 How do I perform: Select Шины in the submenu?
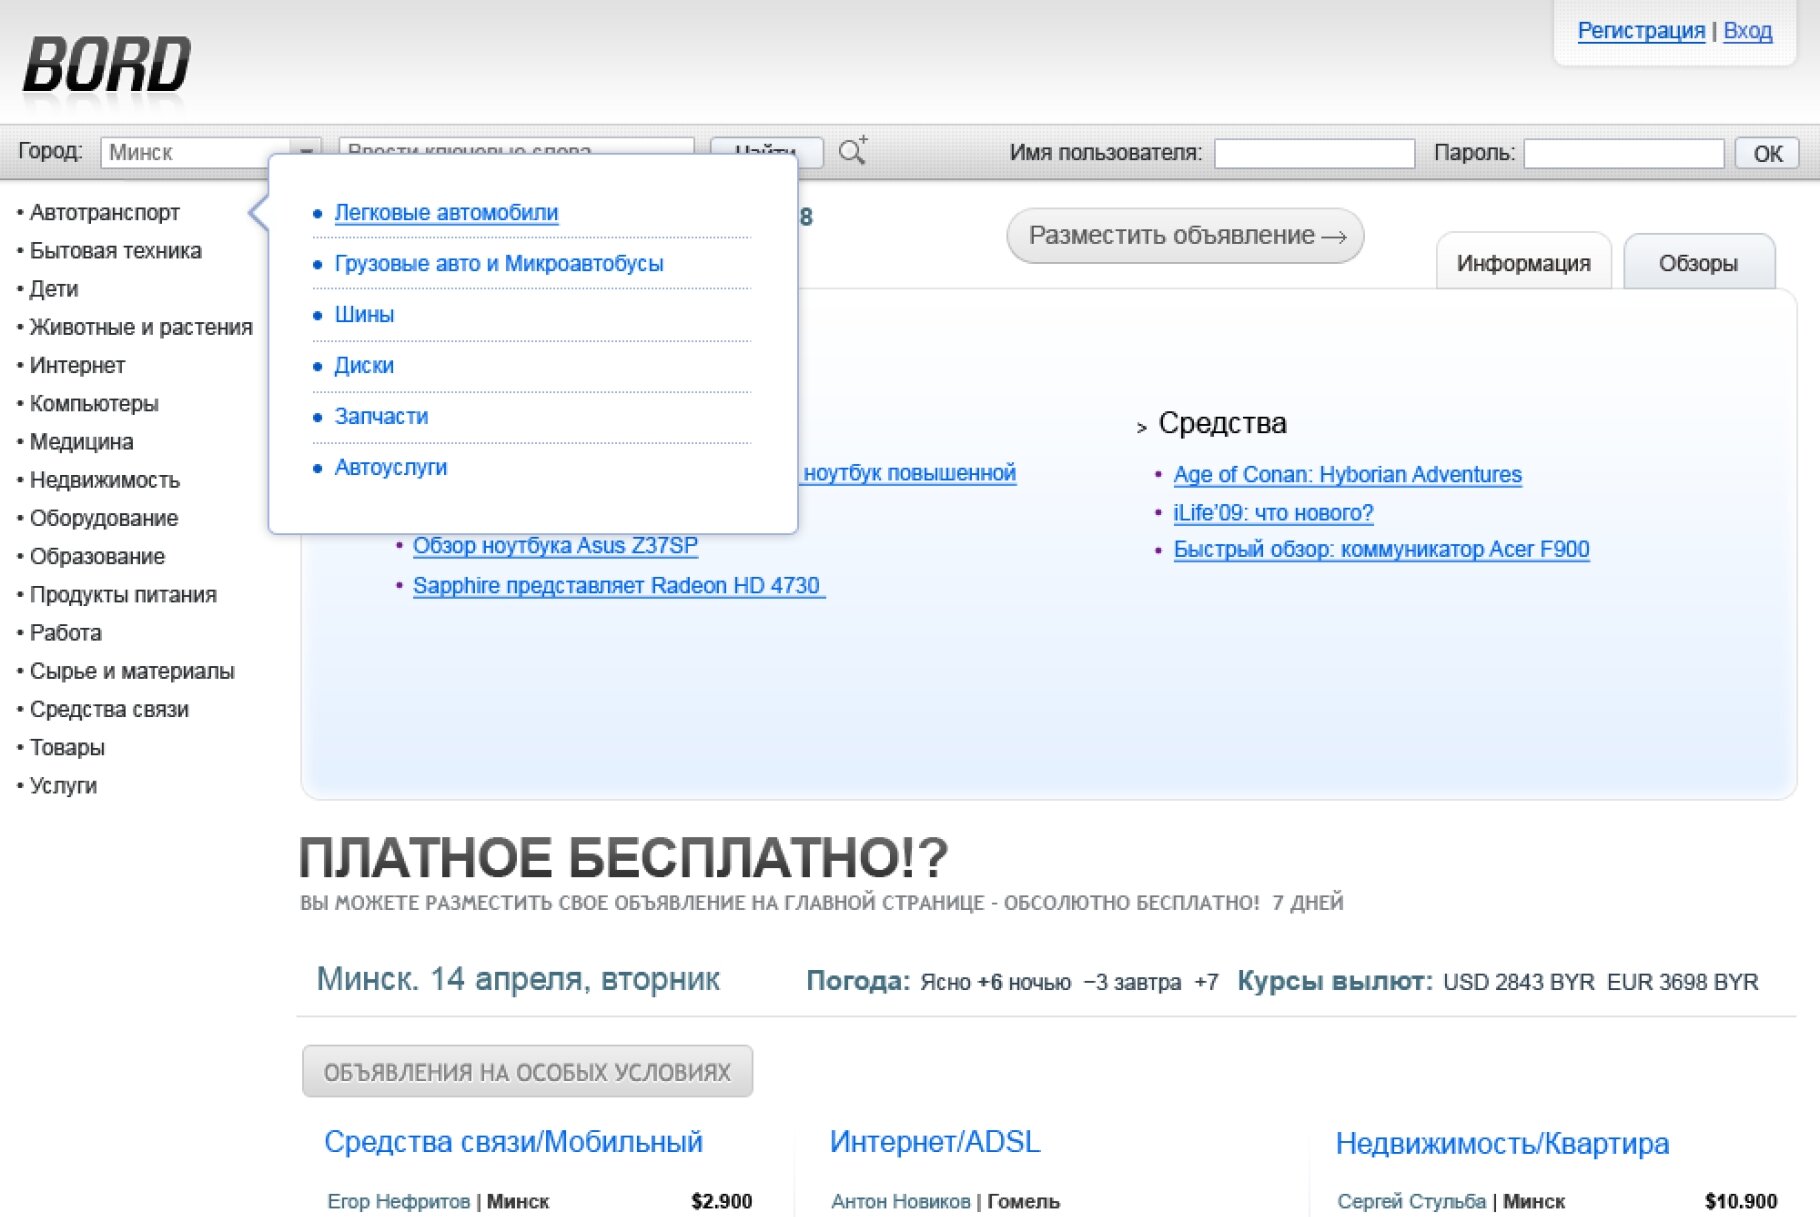point(364,315)
